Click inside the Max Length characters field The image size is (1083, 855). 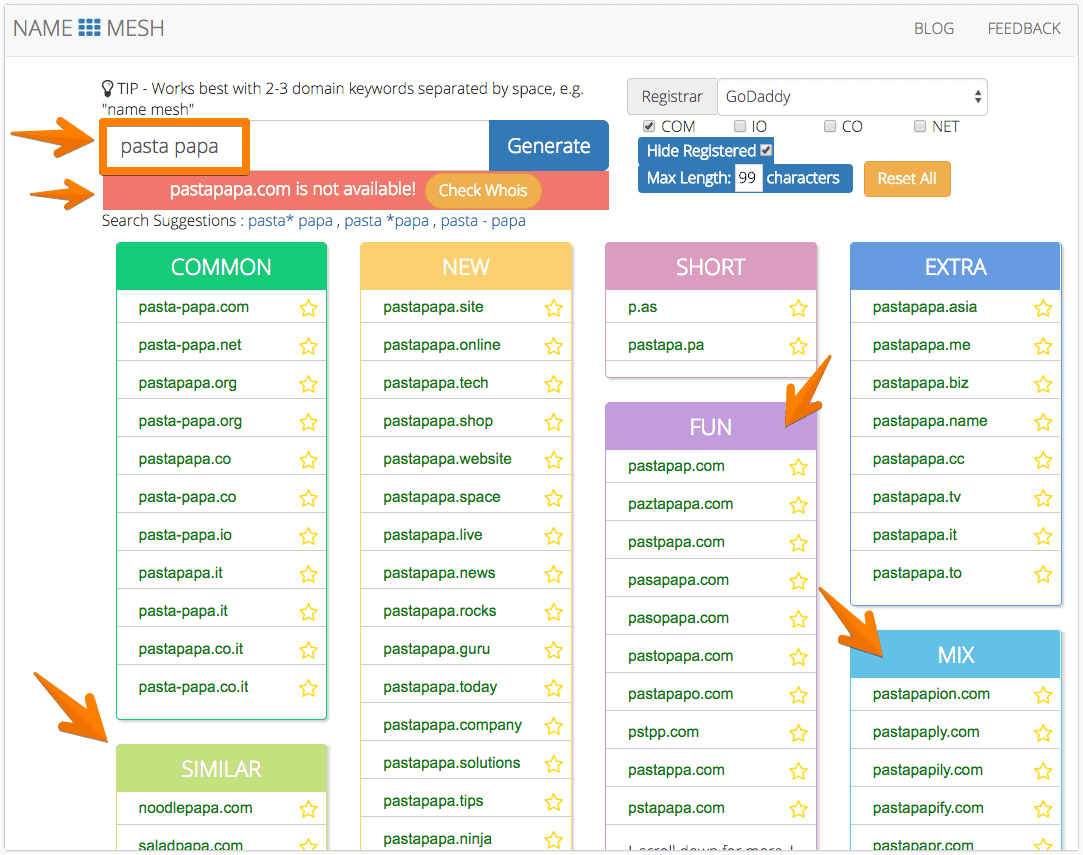pyautogui.click(x=748, y=178)
